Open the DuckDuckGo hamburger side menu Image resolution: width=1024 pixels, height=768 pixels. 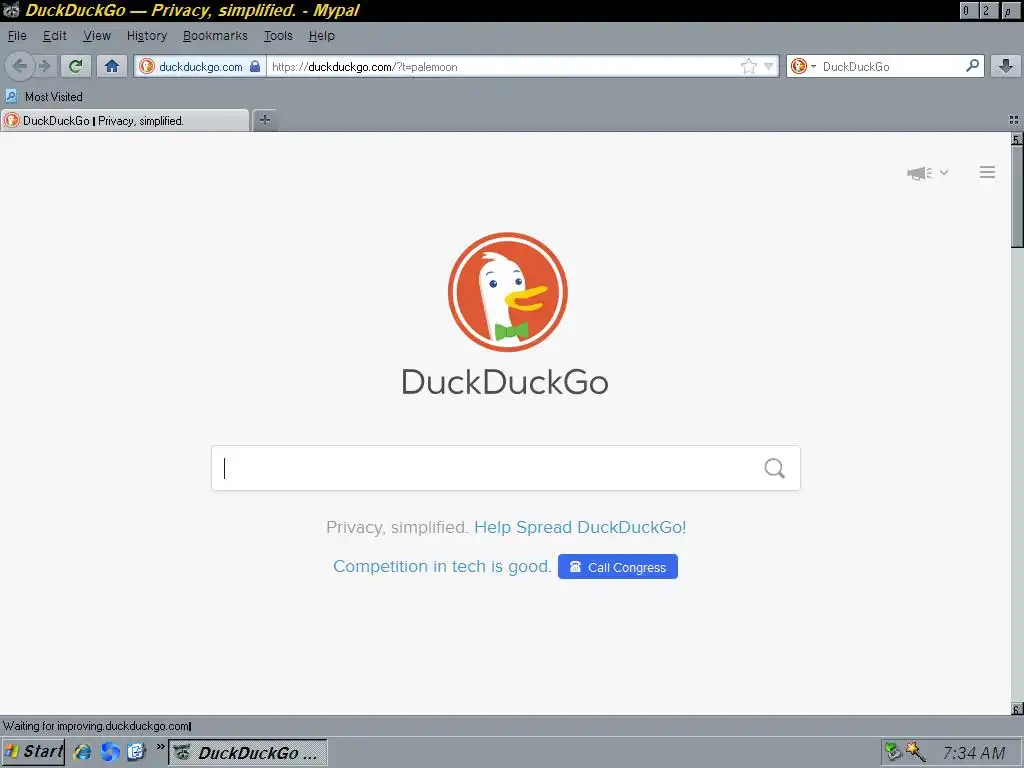pyautogui.click(x=987, y=172)
